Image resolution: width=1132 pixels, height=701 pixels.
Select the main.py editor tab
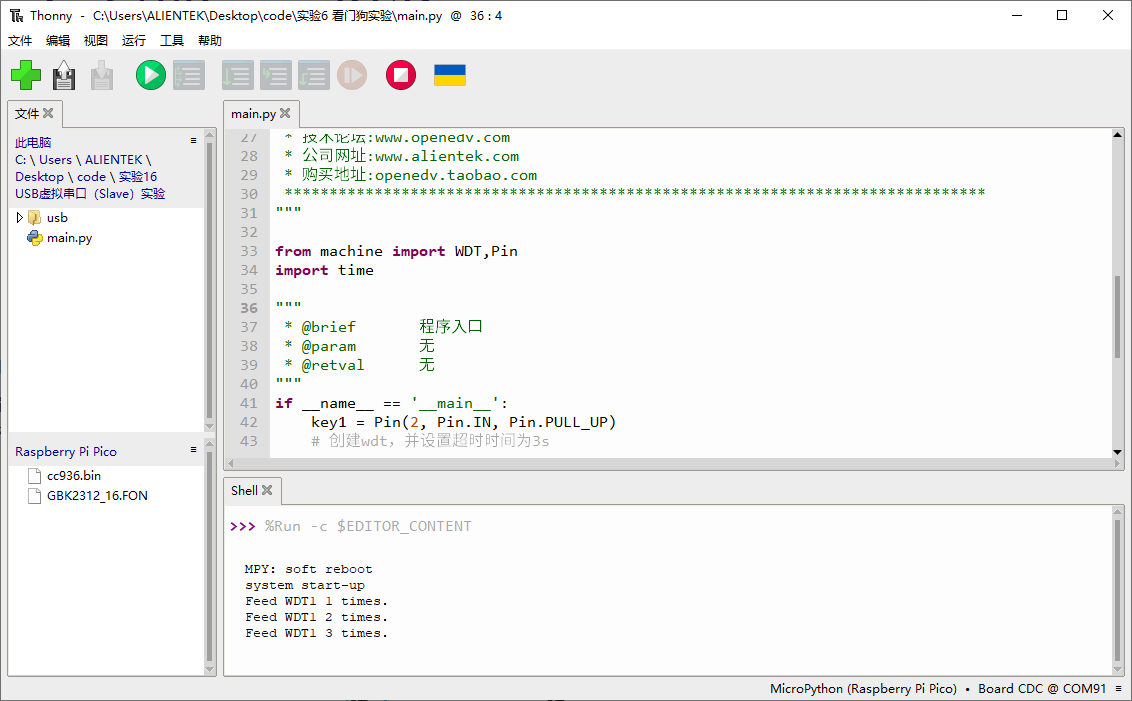tap(253, 113)
